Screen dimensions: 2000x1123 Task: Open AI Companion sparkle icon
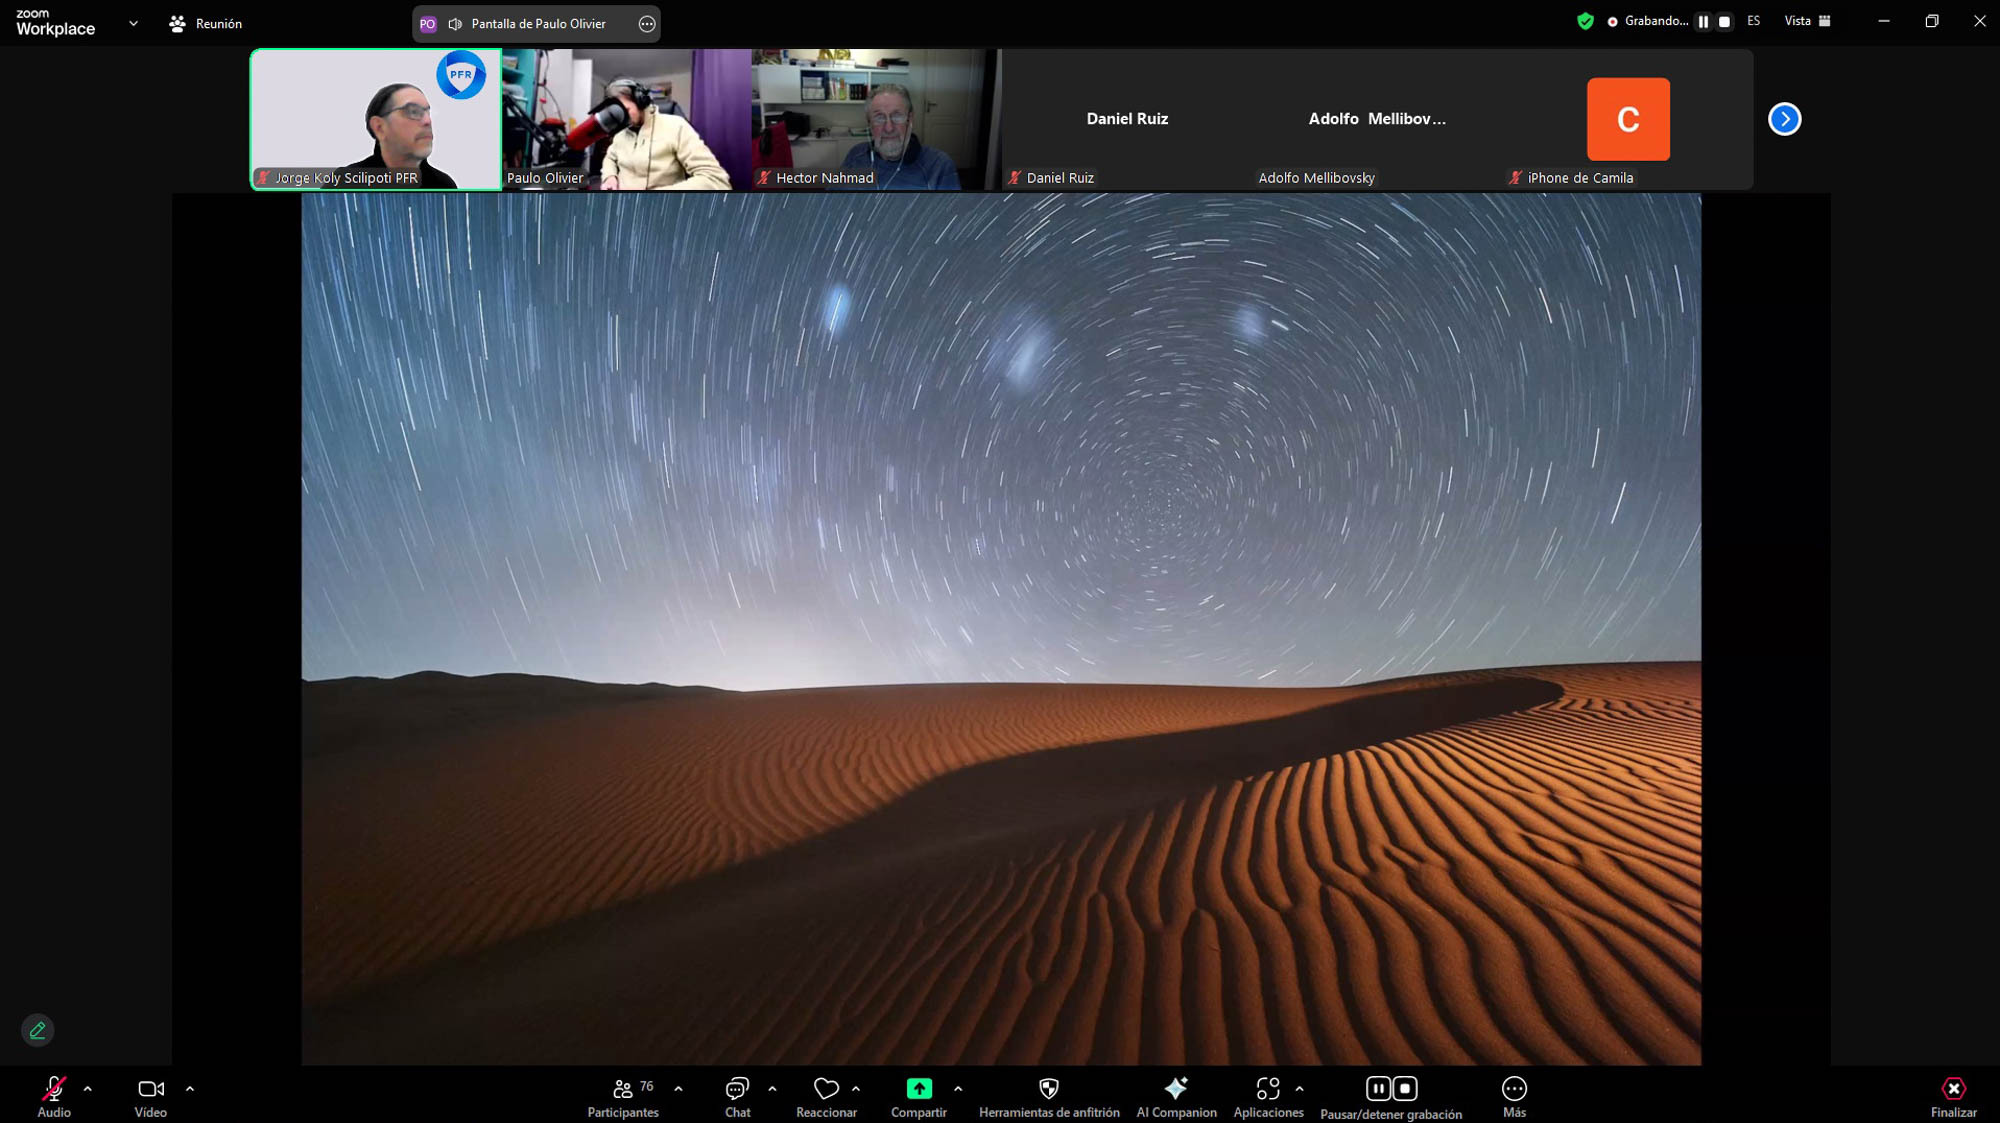pos(1176,1097)
